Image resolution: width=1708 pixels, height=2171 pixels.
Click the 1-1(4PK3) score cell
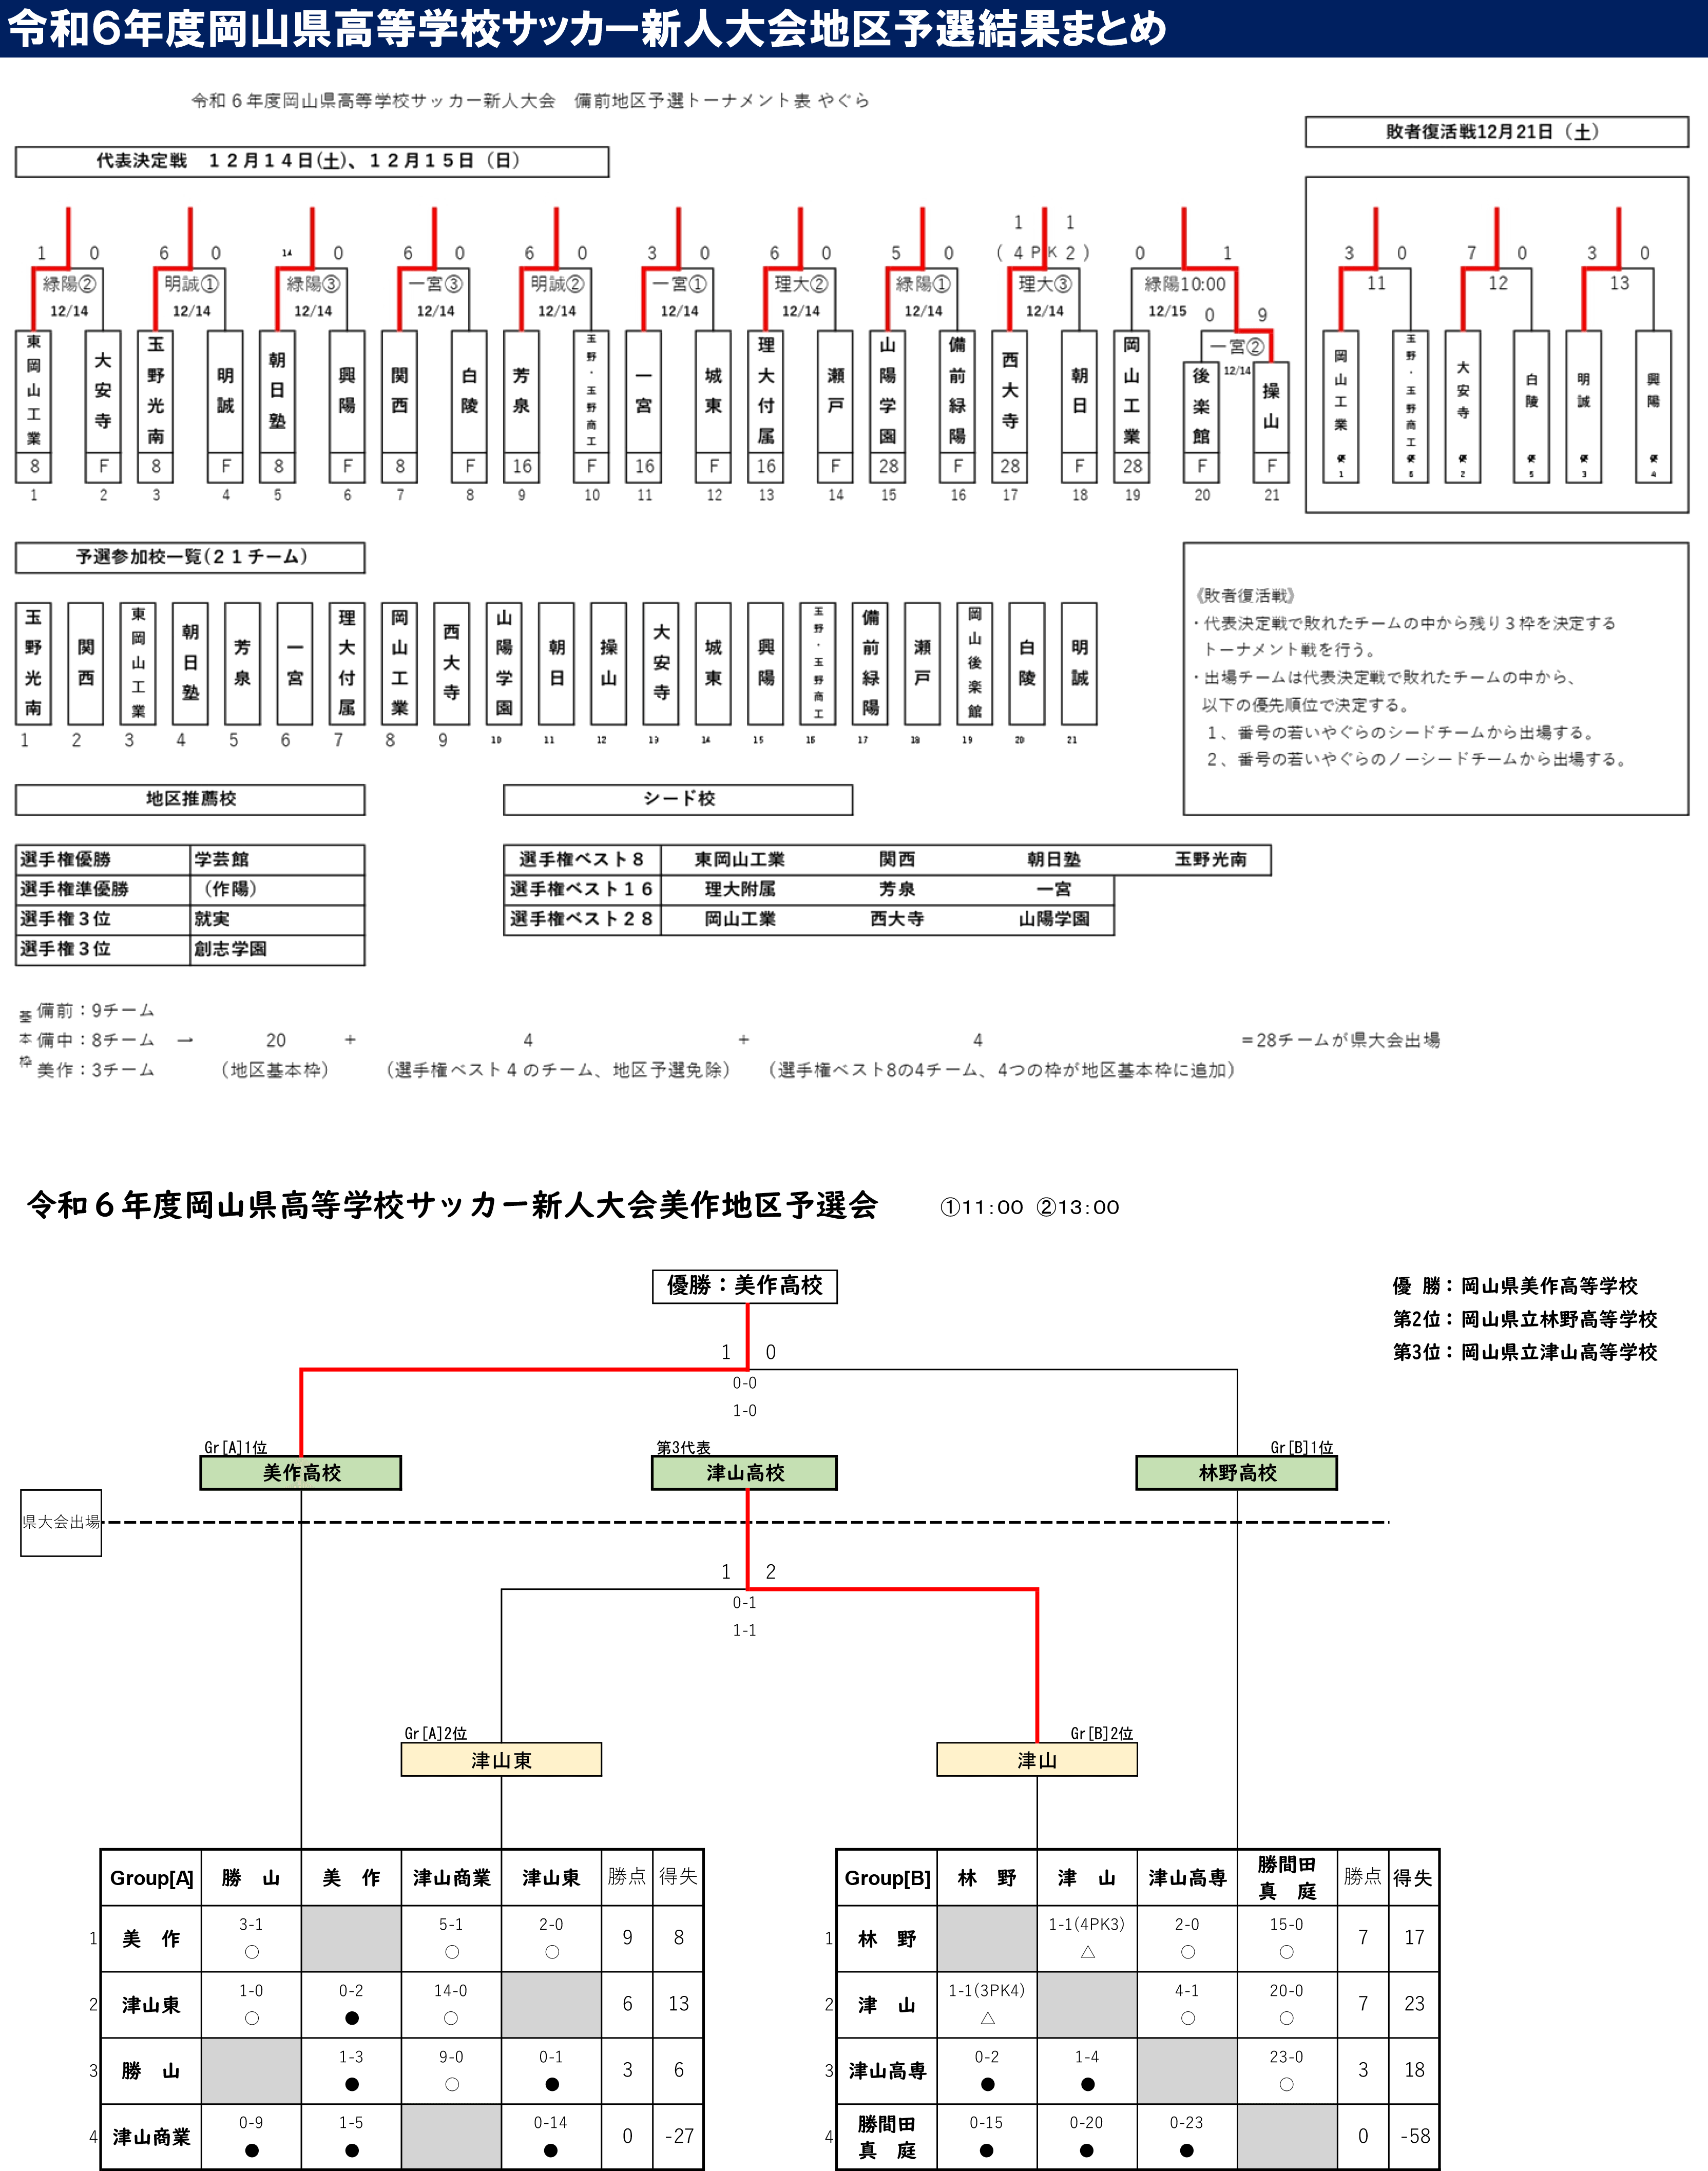tap(1087, 1938)
